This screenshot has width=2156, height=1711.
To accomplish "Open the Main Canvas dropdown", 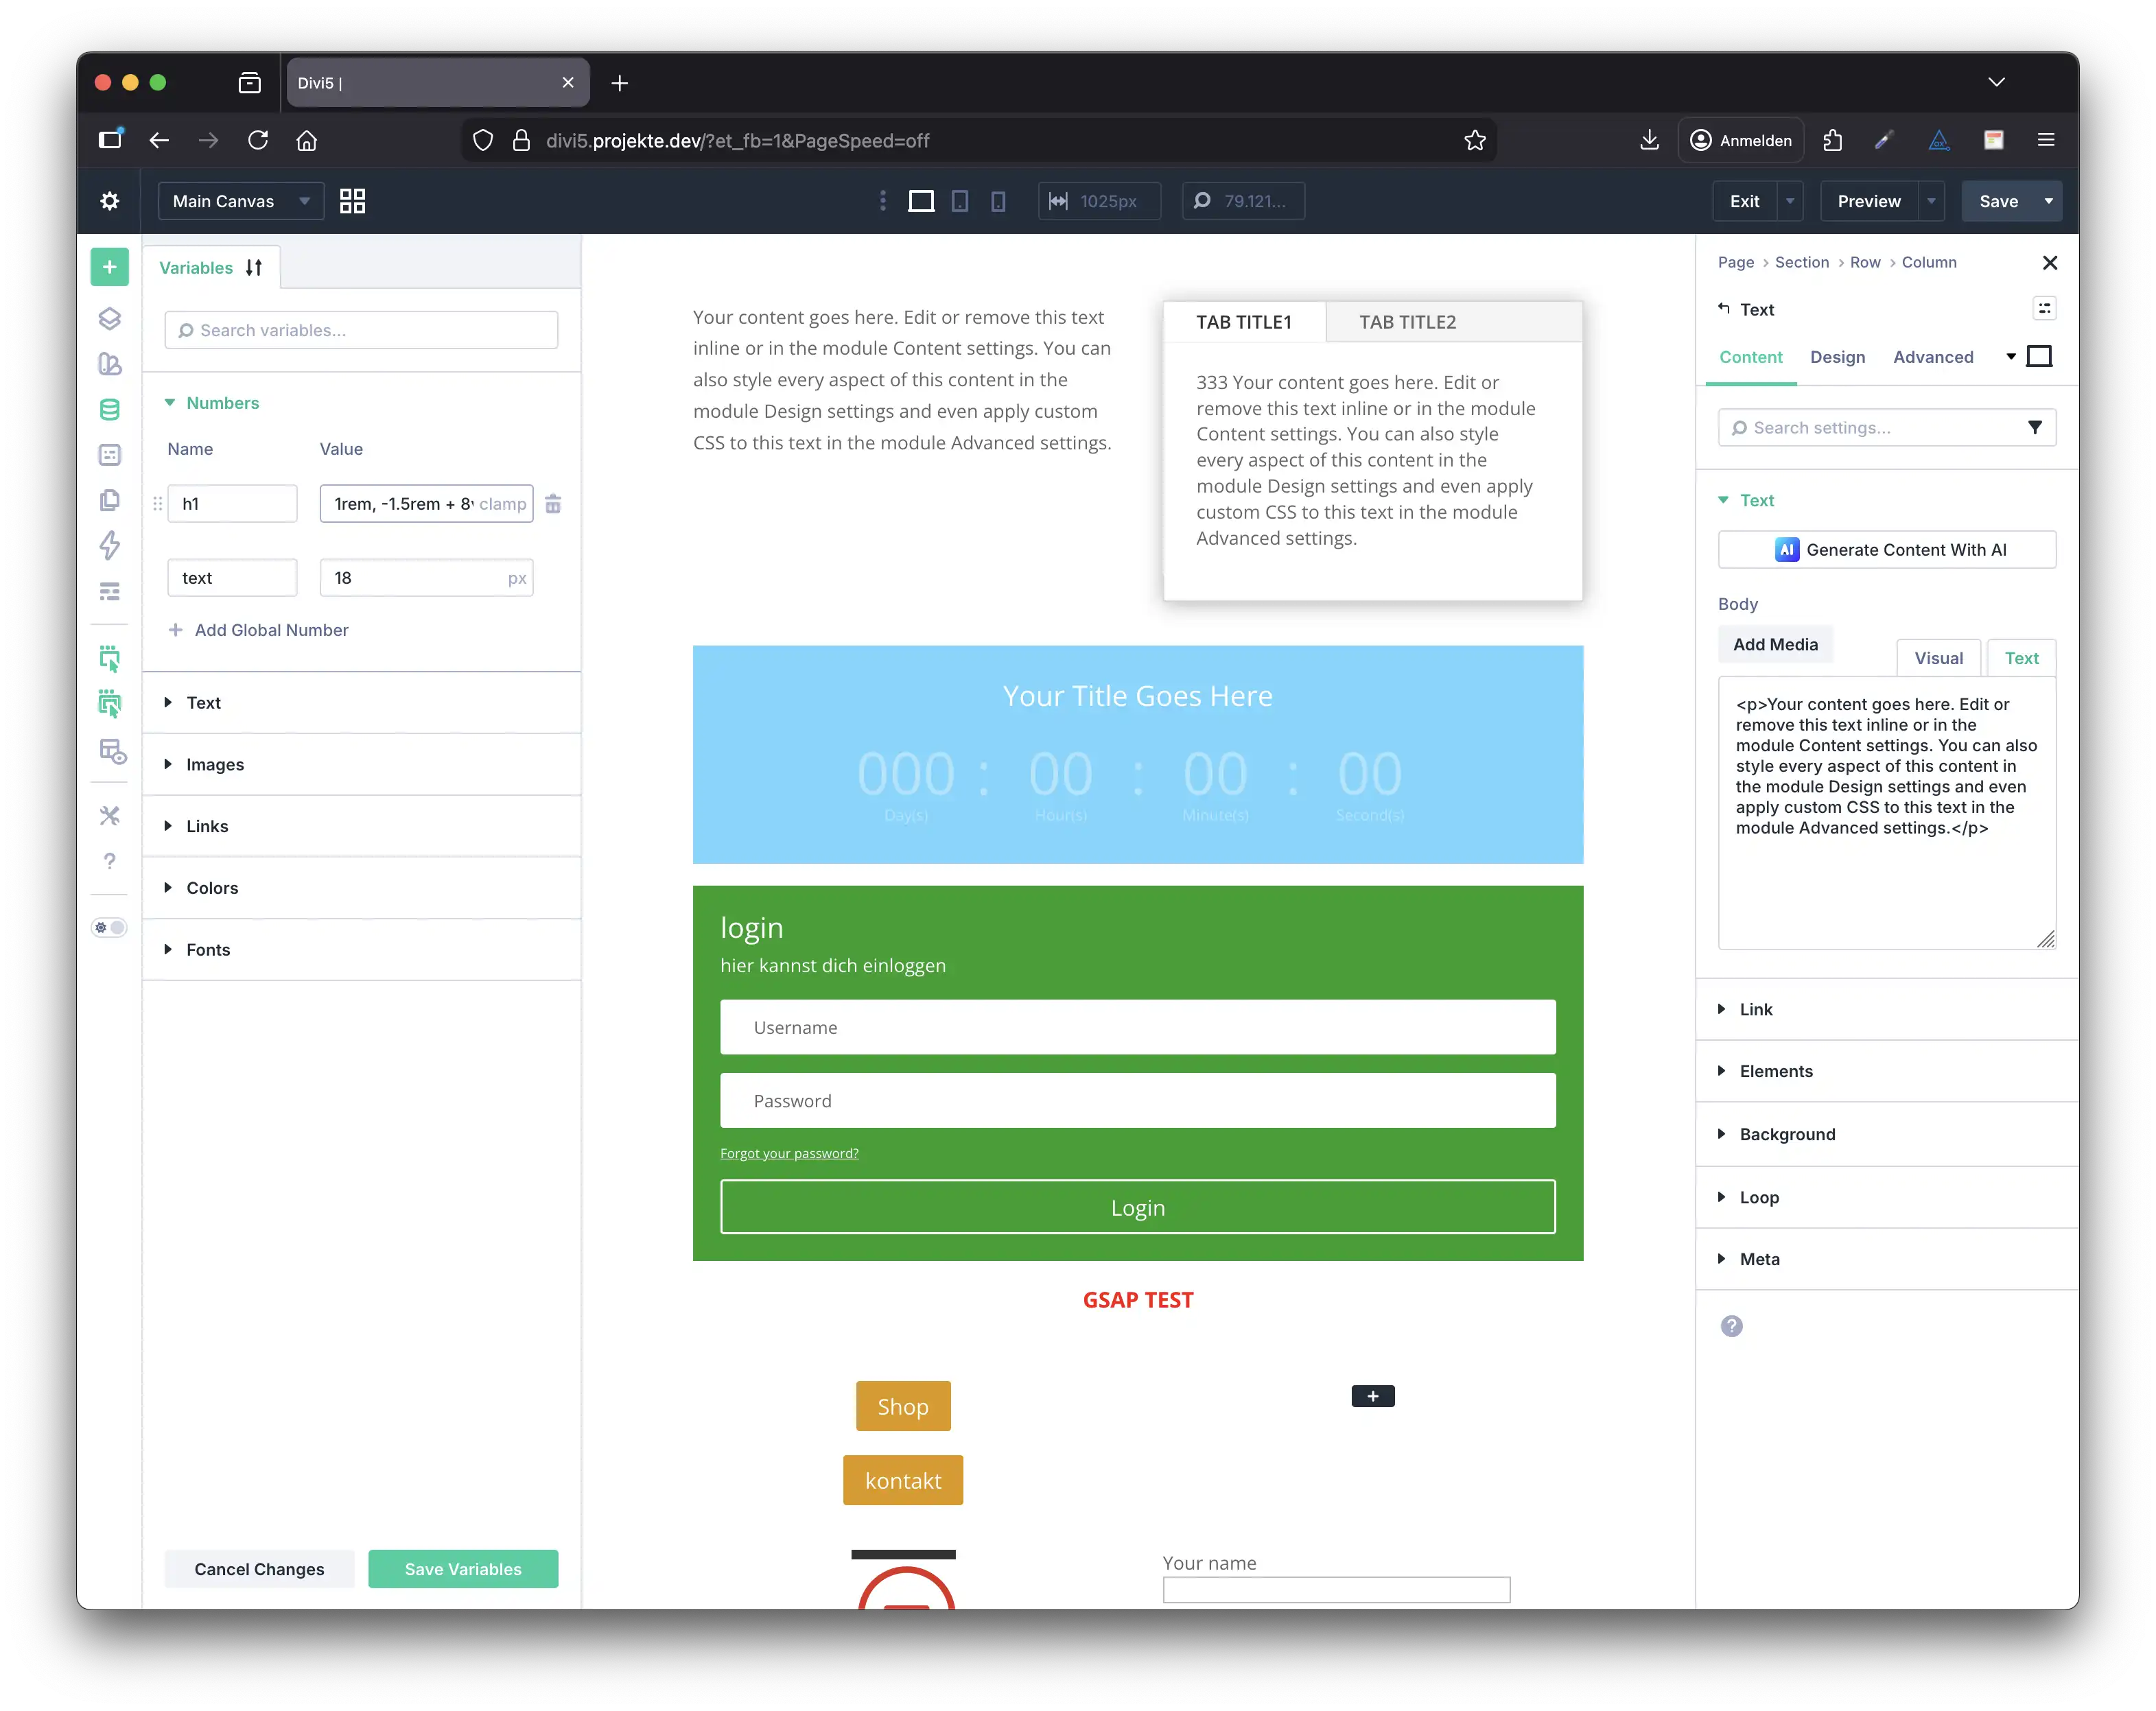I will (241, 201).
